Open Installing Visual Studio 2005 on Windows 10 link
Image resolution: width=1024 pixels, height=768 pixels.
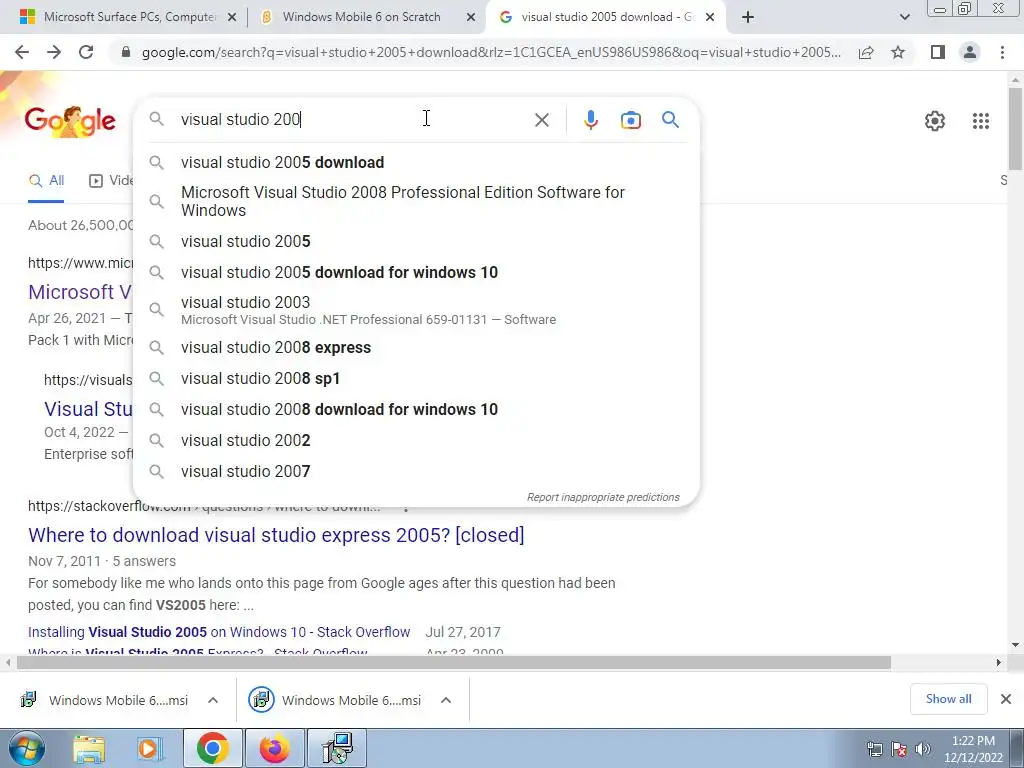(219, 632)
